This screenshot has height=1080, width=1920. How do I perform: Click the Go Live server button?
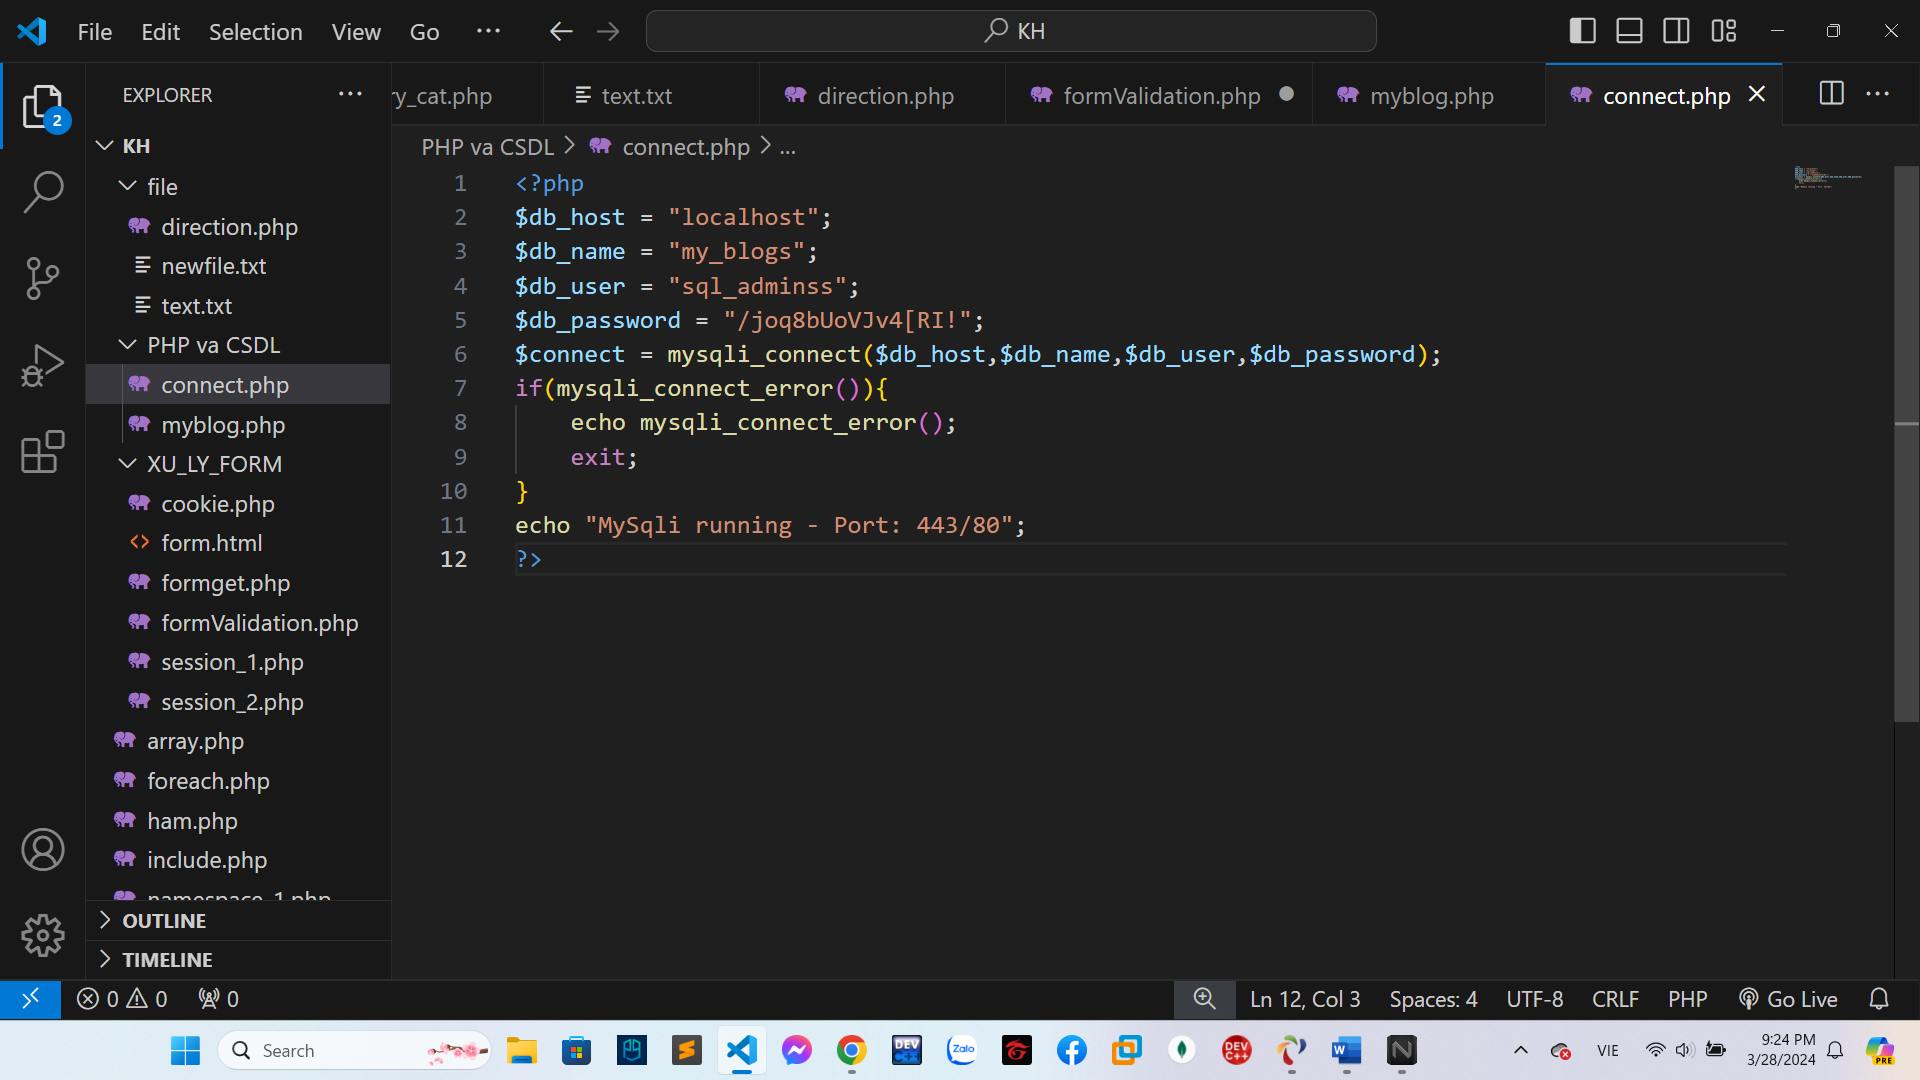(1788, 999)
